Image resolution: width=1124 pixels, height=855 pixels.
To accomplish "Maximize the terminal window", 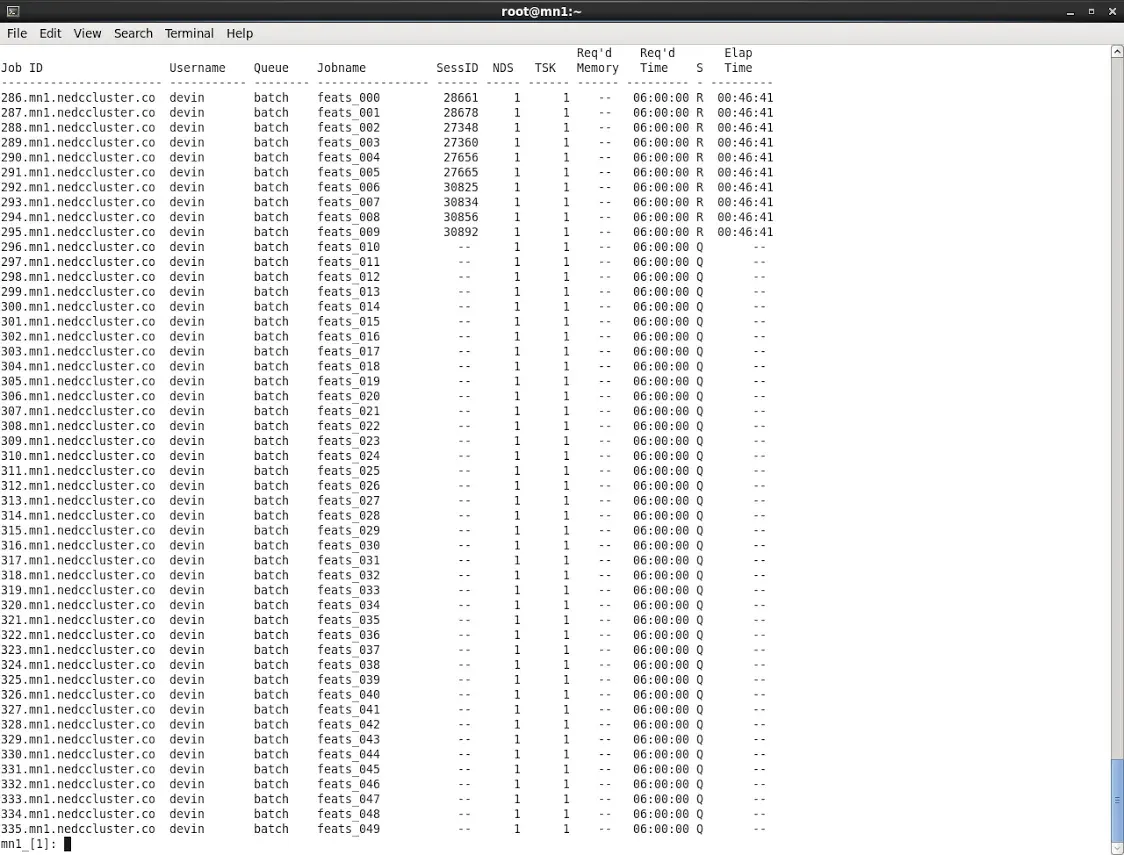I will (x=1091, y=11).
